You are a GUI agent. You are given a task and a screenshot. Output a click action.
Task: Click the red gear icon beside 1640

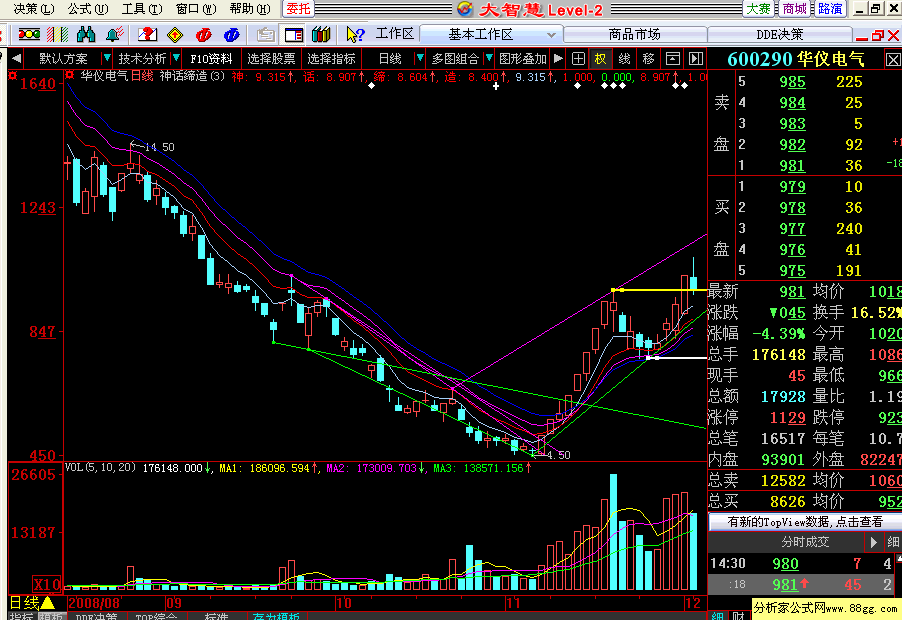point(13,75)
